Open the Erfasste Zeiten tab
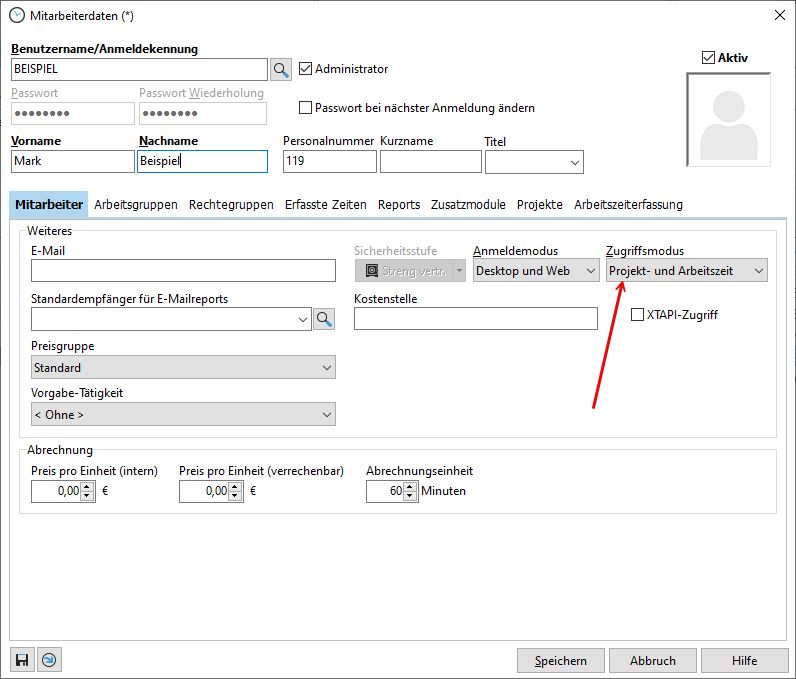The image size is (796, 679). 325,204
